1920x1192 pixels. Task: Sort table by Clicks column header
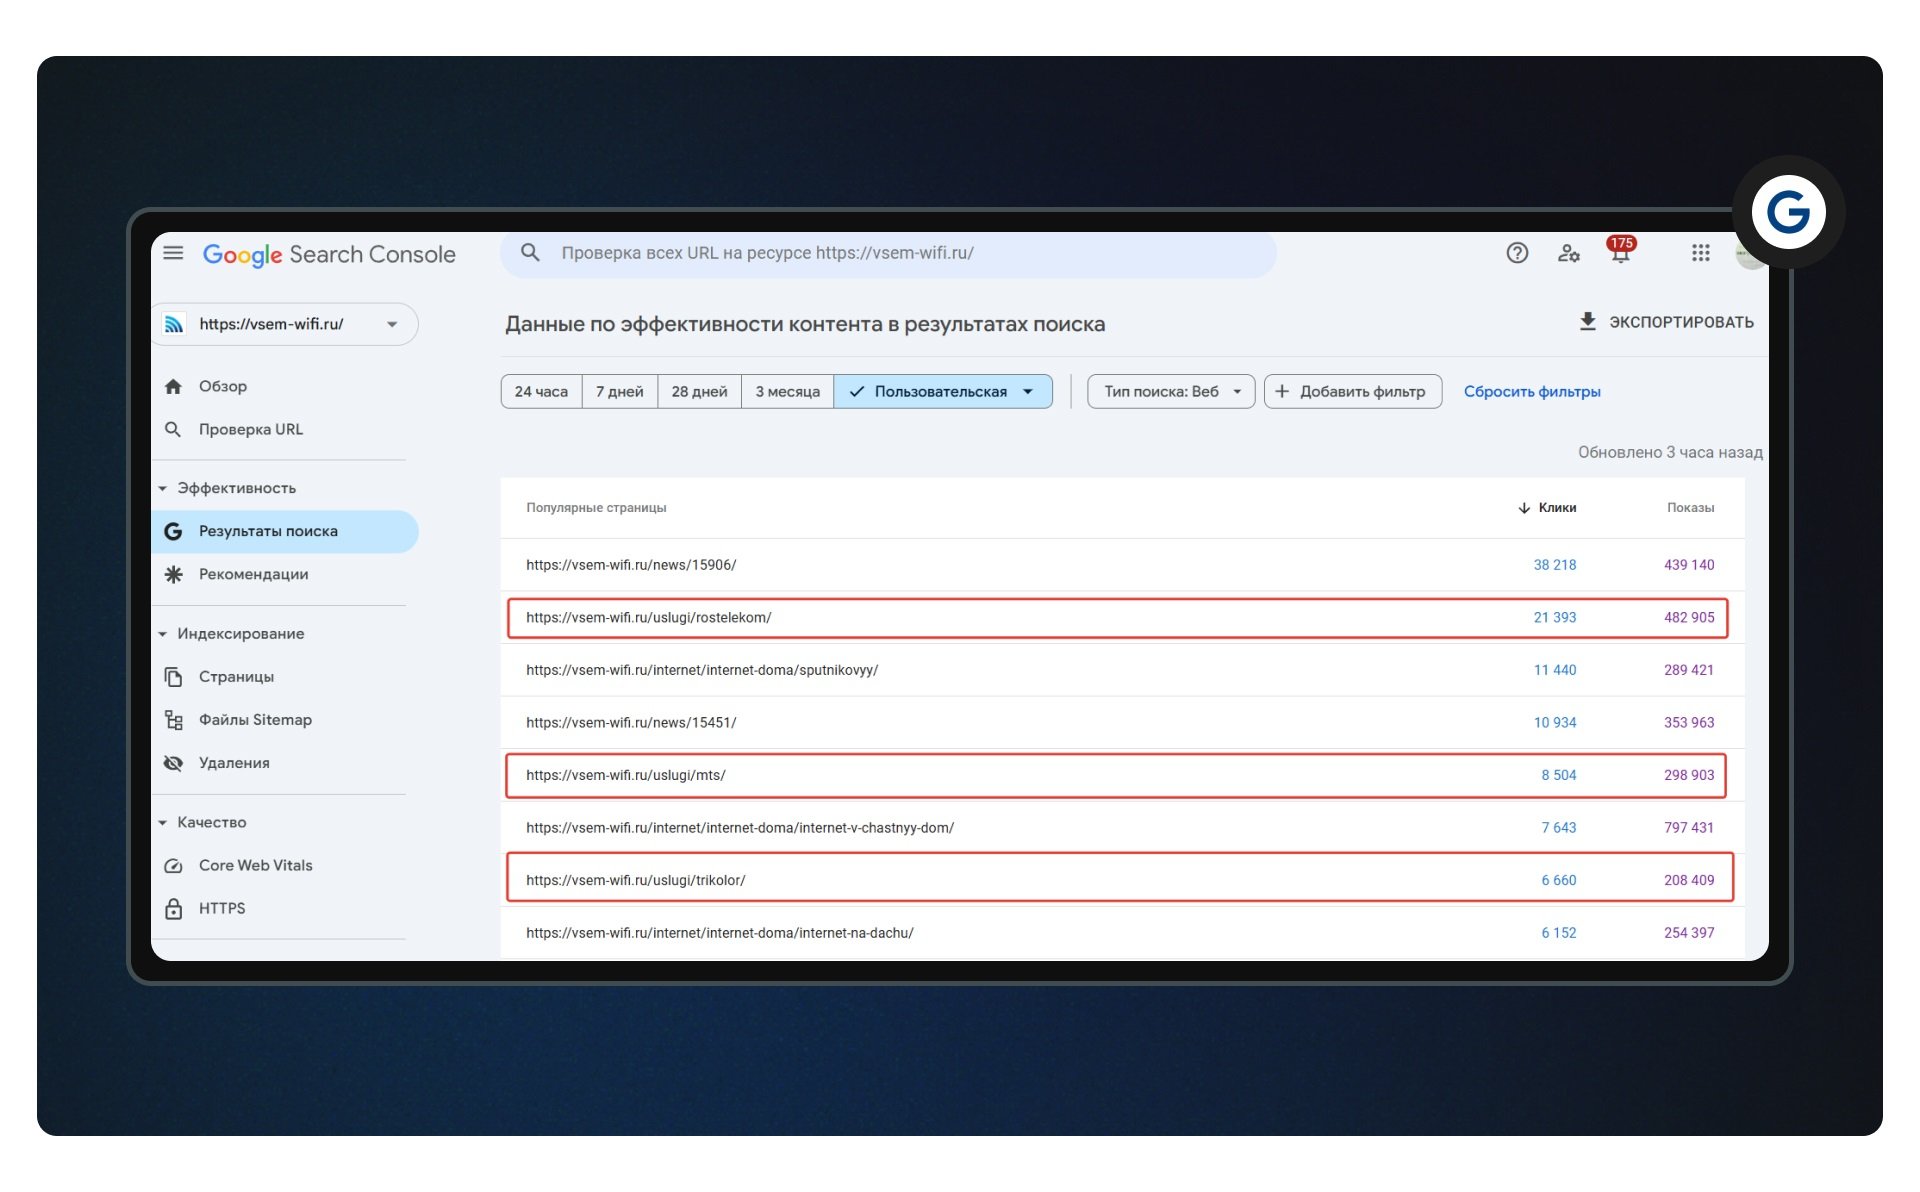pyautogui.click(x=1555, y=508)
